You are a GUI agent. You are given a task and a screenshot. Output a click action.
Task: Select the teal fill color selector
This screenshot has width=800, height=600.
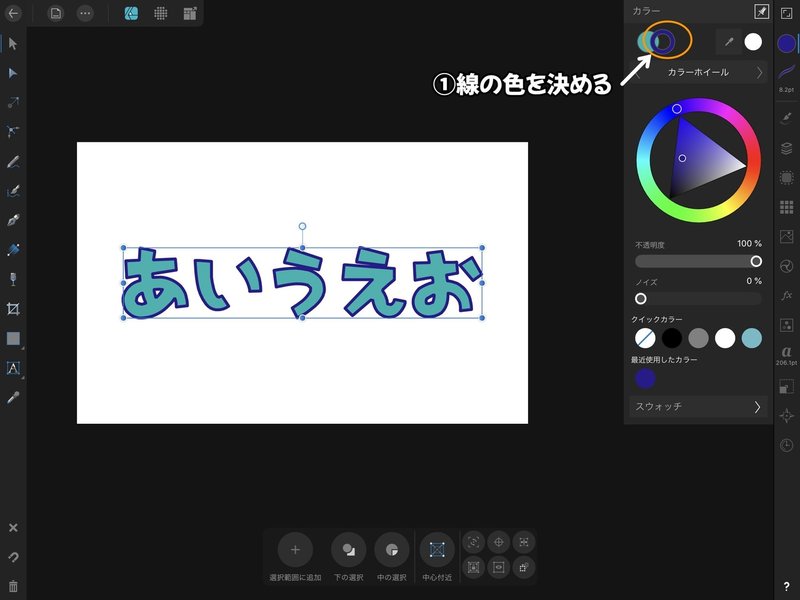[644, 41]
